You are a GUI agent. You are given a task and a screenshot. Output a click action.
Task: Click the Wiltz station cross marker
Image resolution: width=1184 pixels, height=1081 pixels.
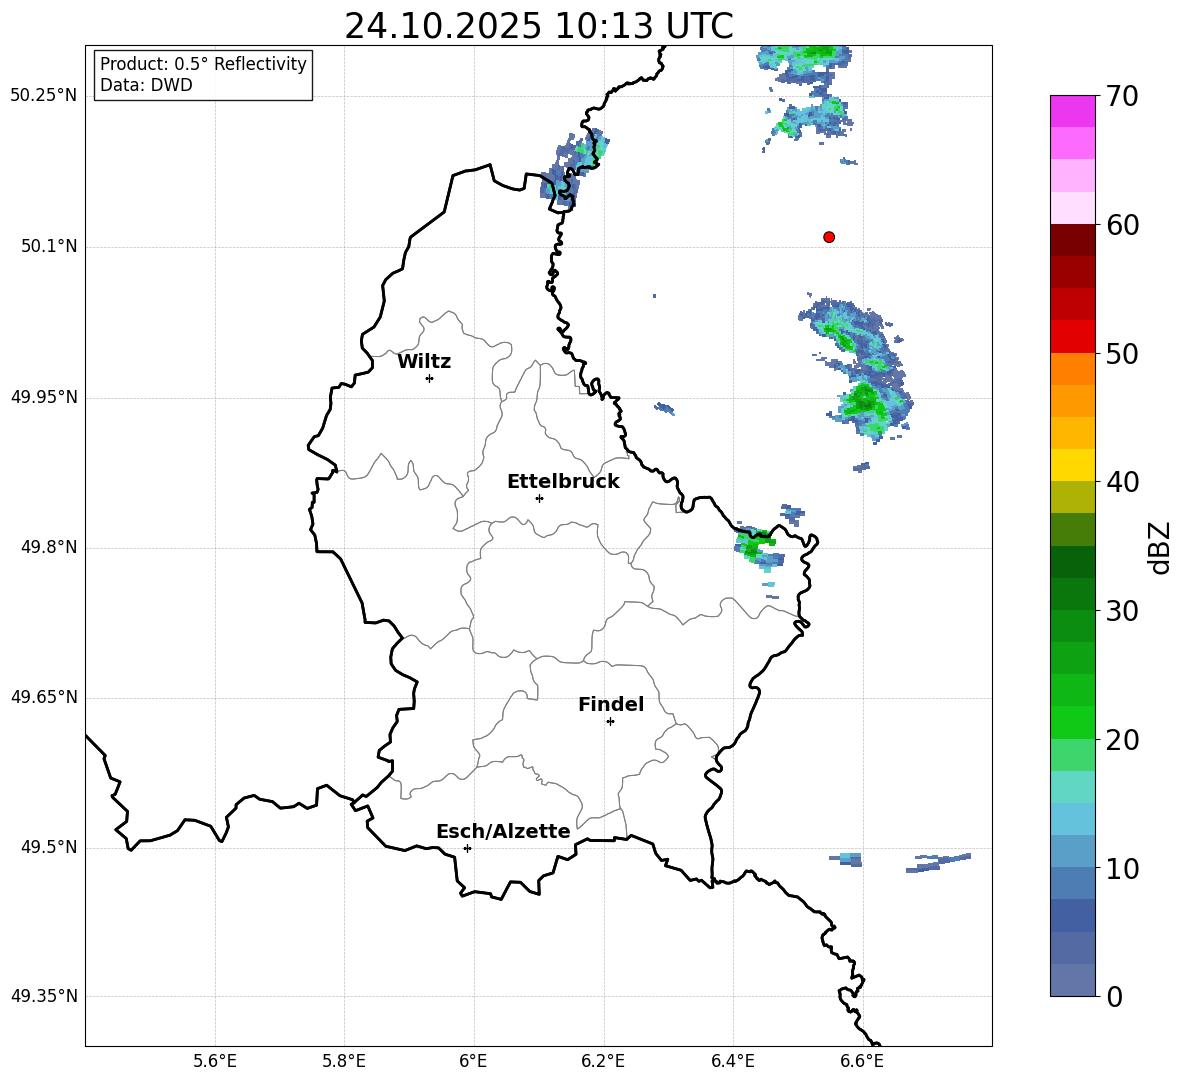point(430,378)
